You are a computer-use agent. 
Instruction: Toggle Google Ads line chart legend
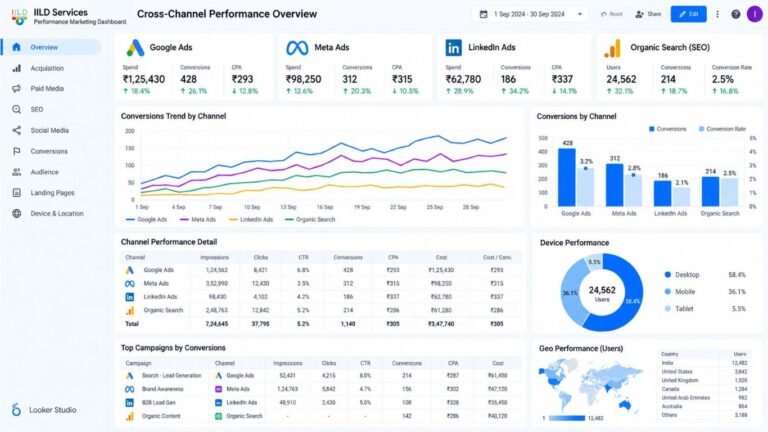(x=146, y=219)
